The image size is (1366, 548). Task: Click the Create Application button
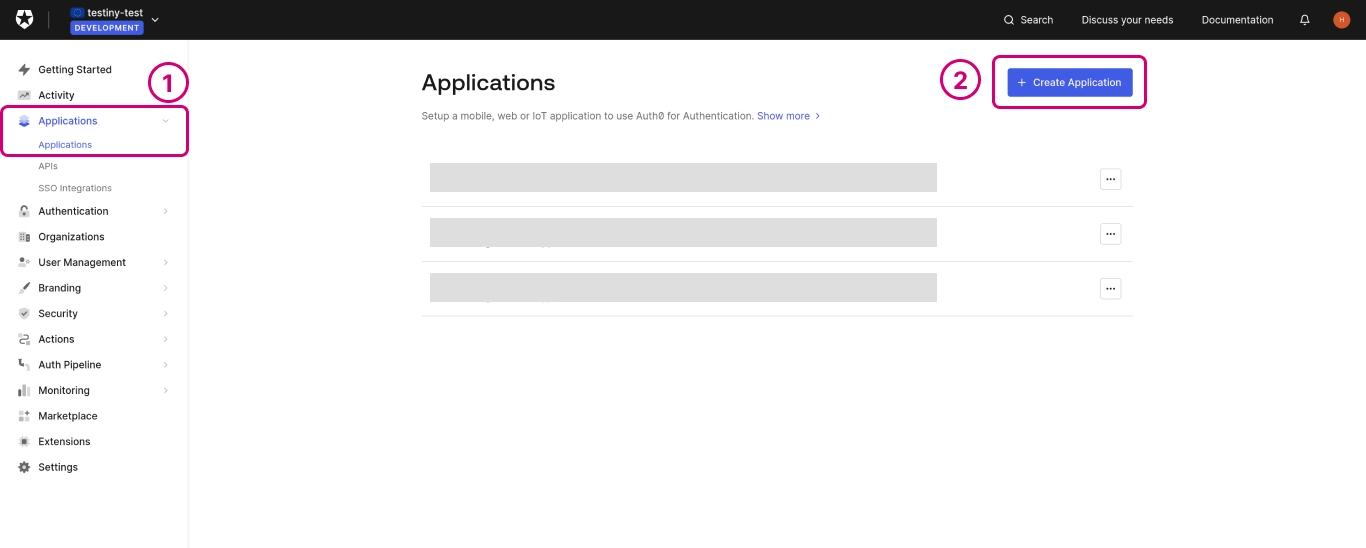pyautogui.click(x=1069, y=83)
